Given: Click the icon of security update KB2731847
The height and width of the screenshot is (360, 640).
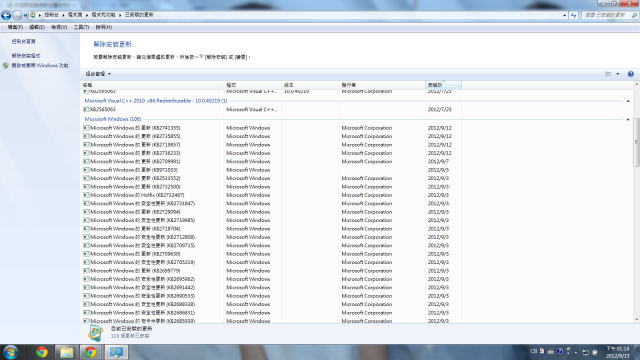Looking at the screenshot, I should coord(86,203).
